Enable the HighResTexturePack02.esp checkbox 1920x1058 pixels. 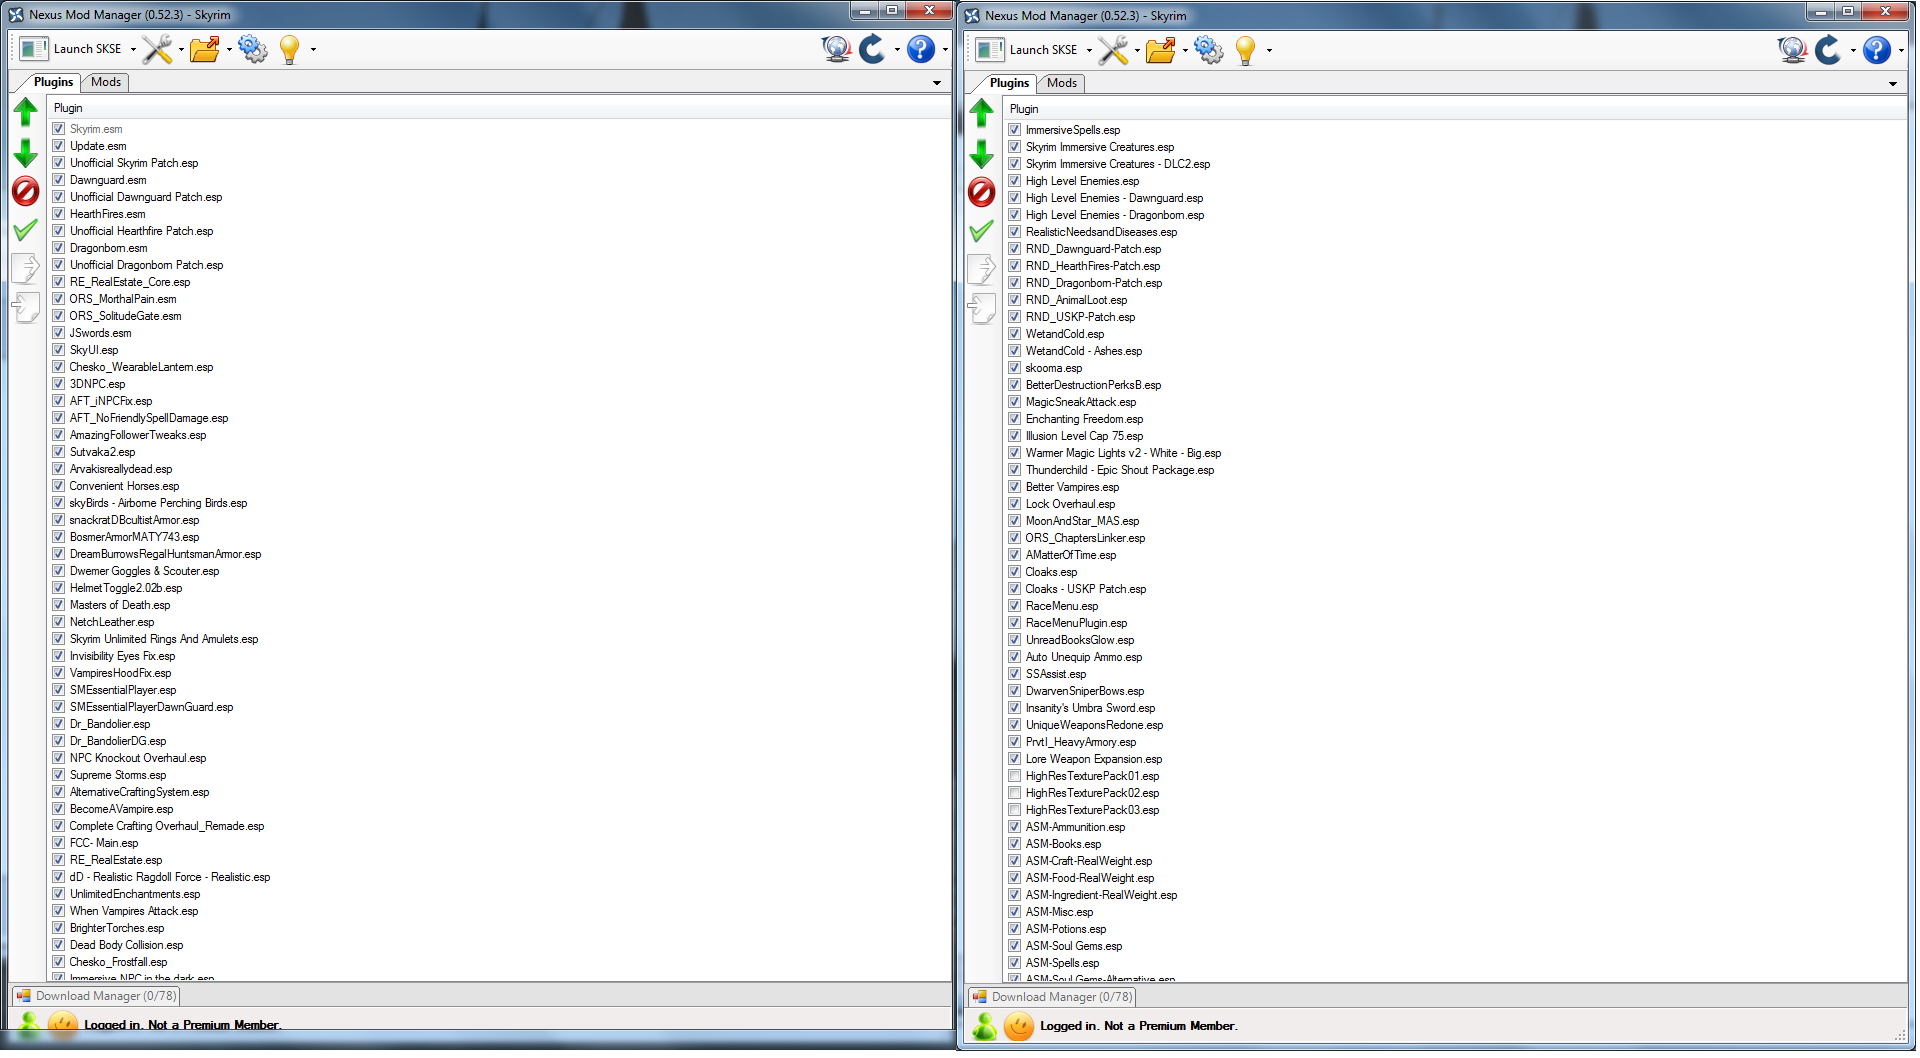pos(1015,793)
